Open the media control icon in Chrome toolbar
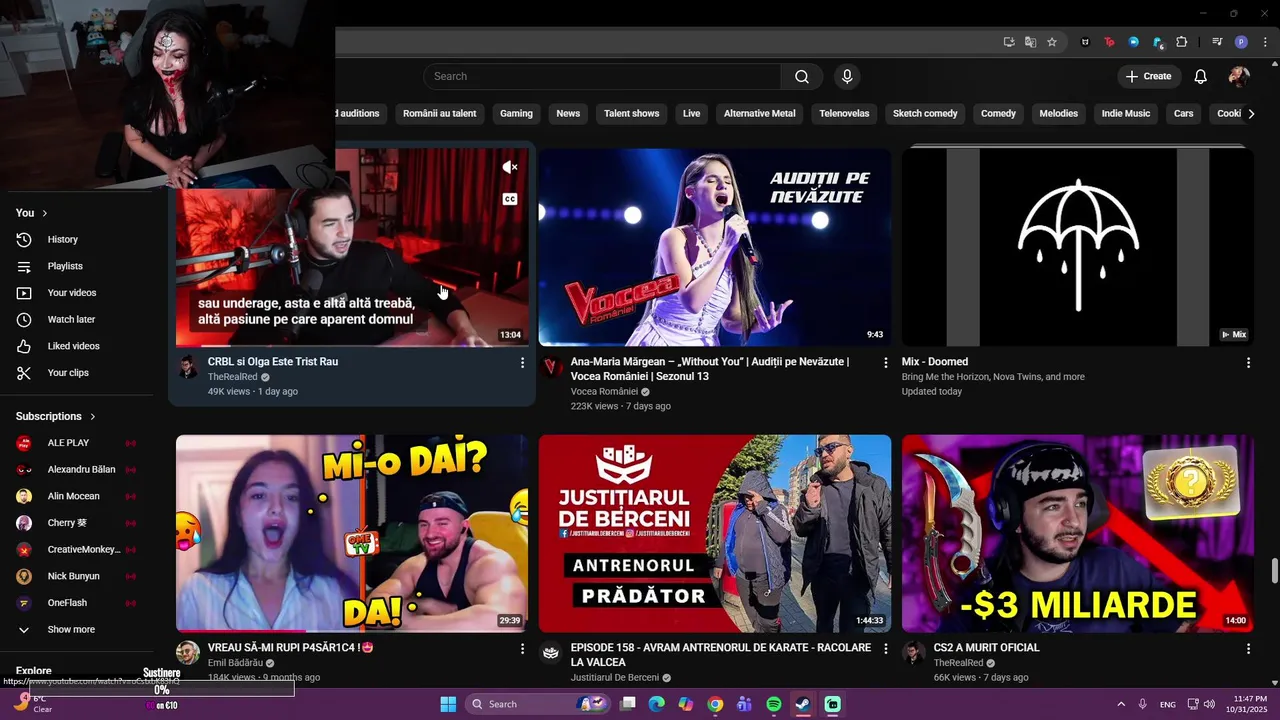1280x720 pixels. point(1217,42)
